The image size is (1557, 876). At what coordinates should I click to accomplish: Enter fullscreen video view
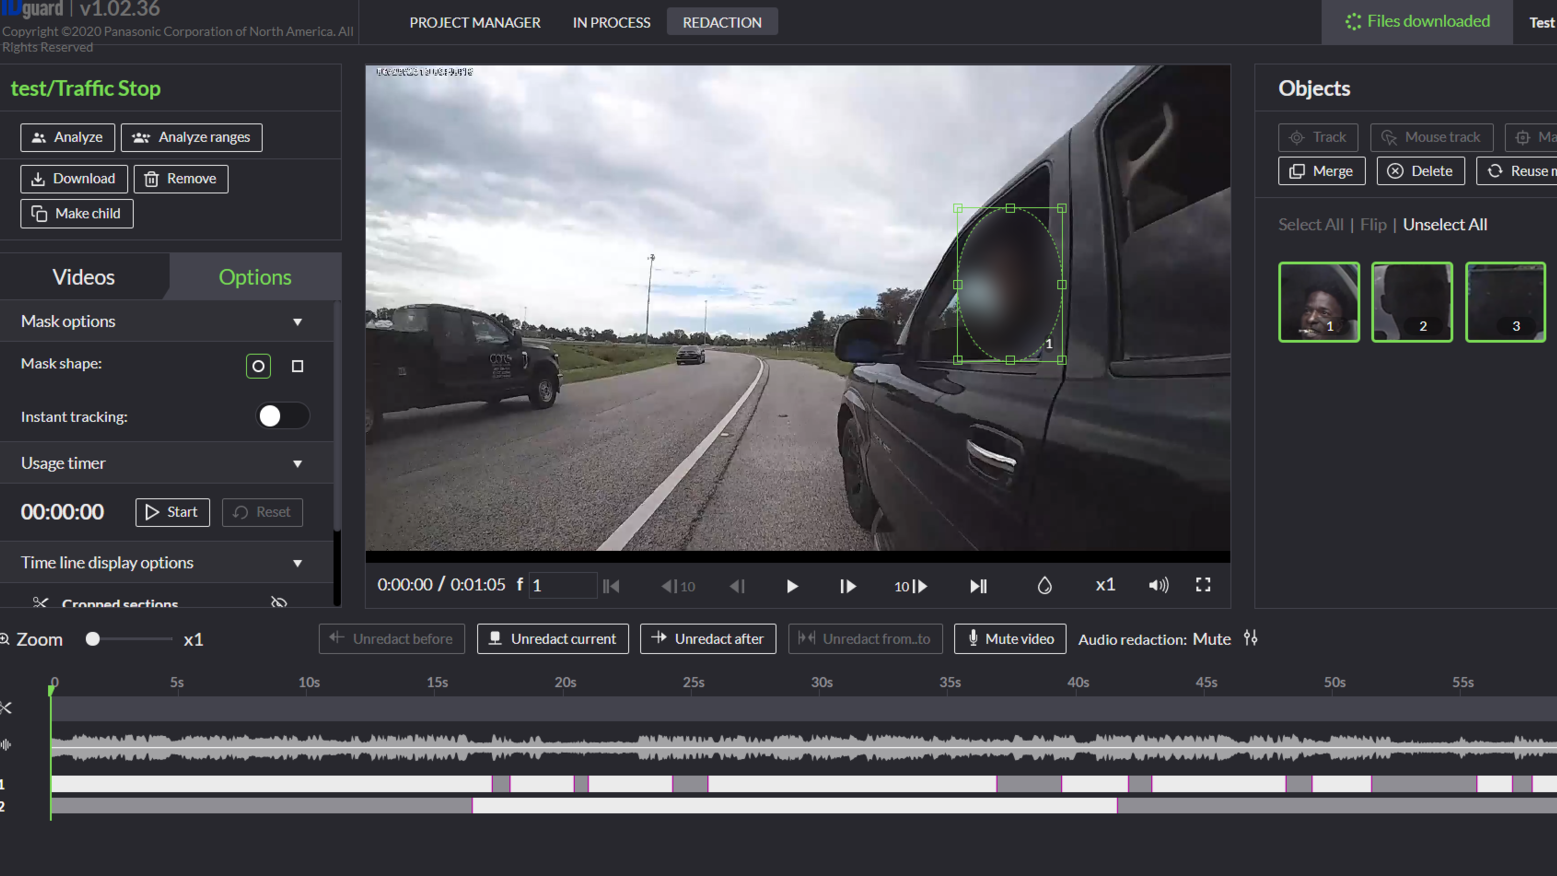coord(1203,585)
